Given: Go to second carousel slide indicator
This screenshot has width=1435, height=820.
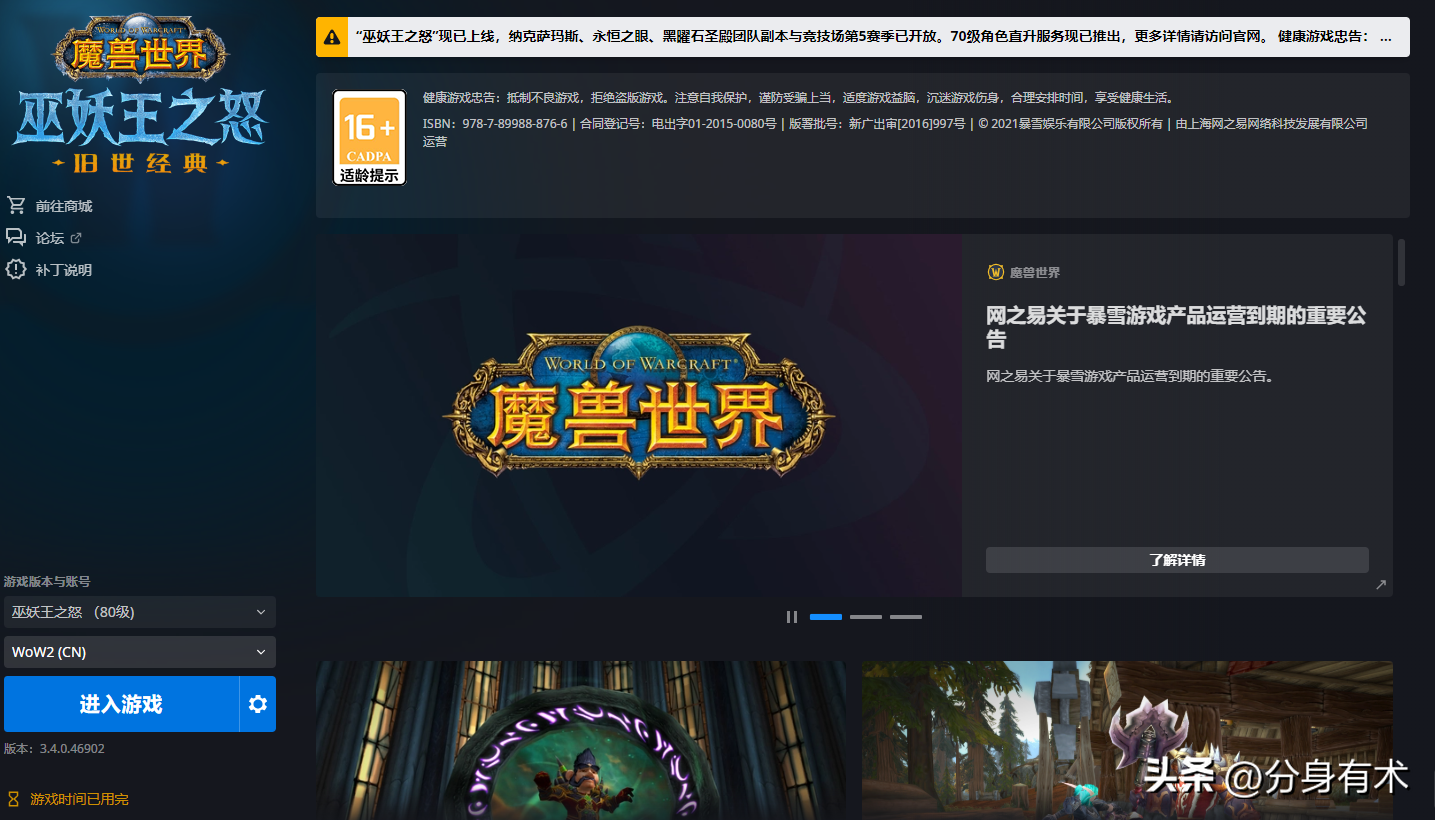Looking at the screenshot, I should click(x=866, y=617).
